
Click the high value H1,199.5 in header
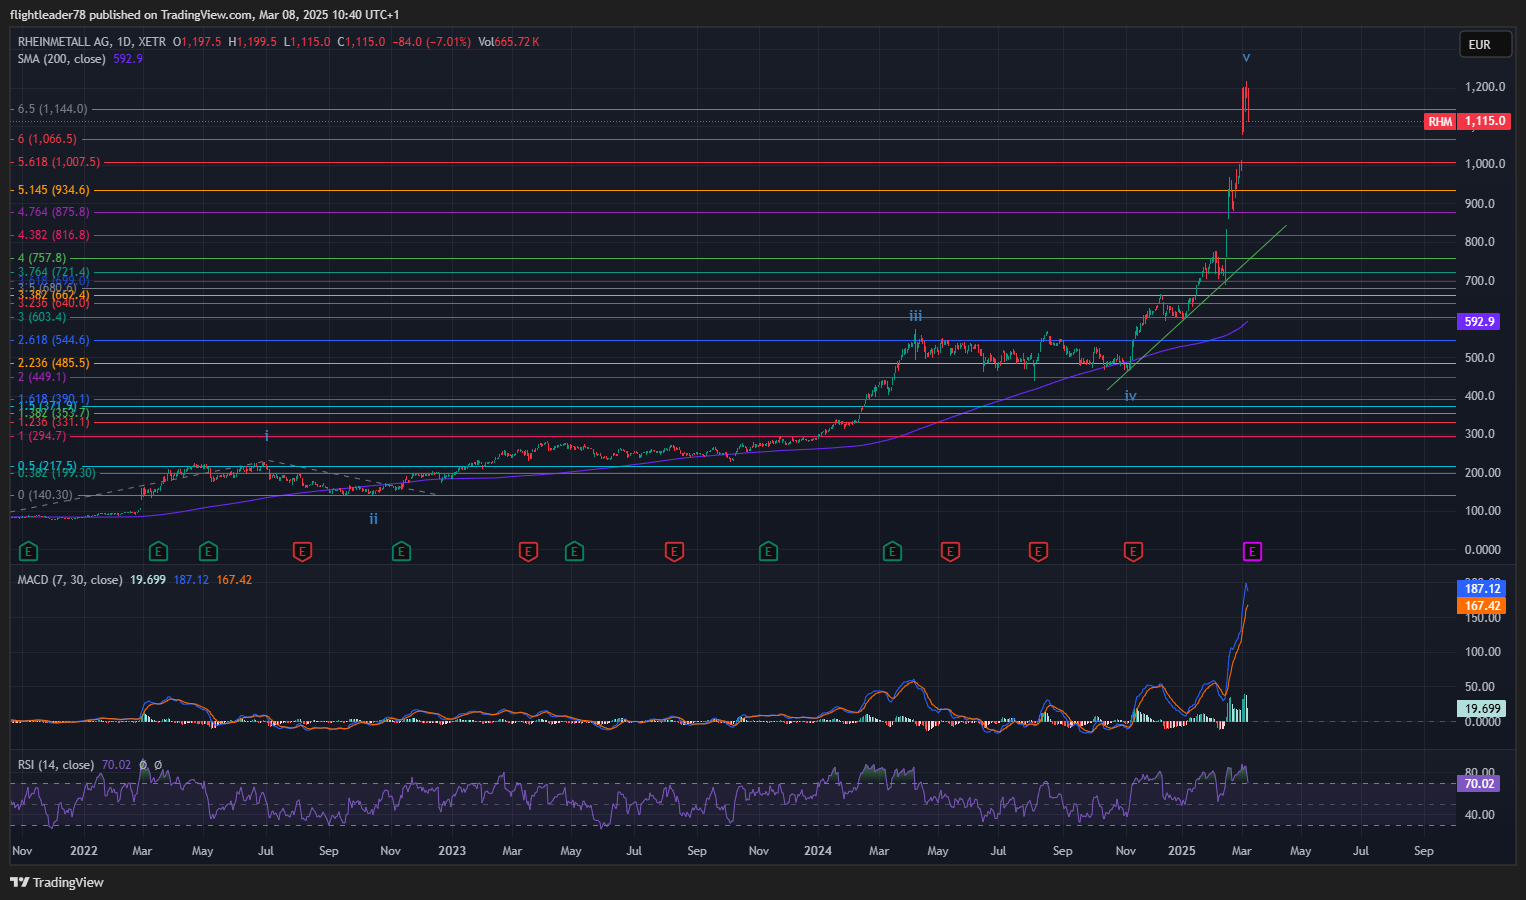click(x=252, y=42)
